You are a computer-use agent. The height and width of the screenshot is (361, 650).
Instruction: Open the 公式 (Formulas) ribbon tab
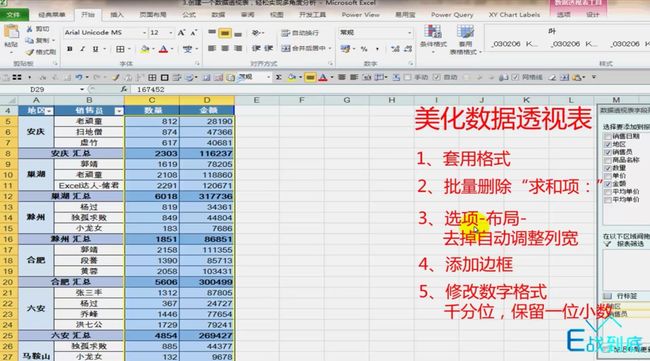pos(189,15)
